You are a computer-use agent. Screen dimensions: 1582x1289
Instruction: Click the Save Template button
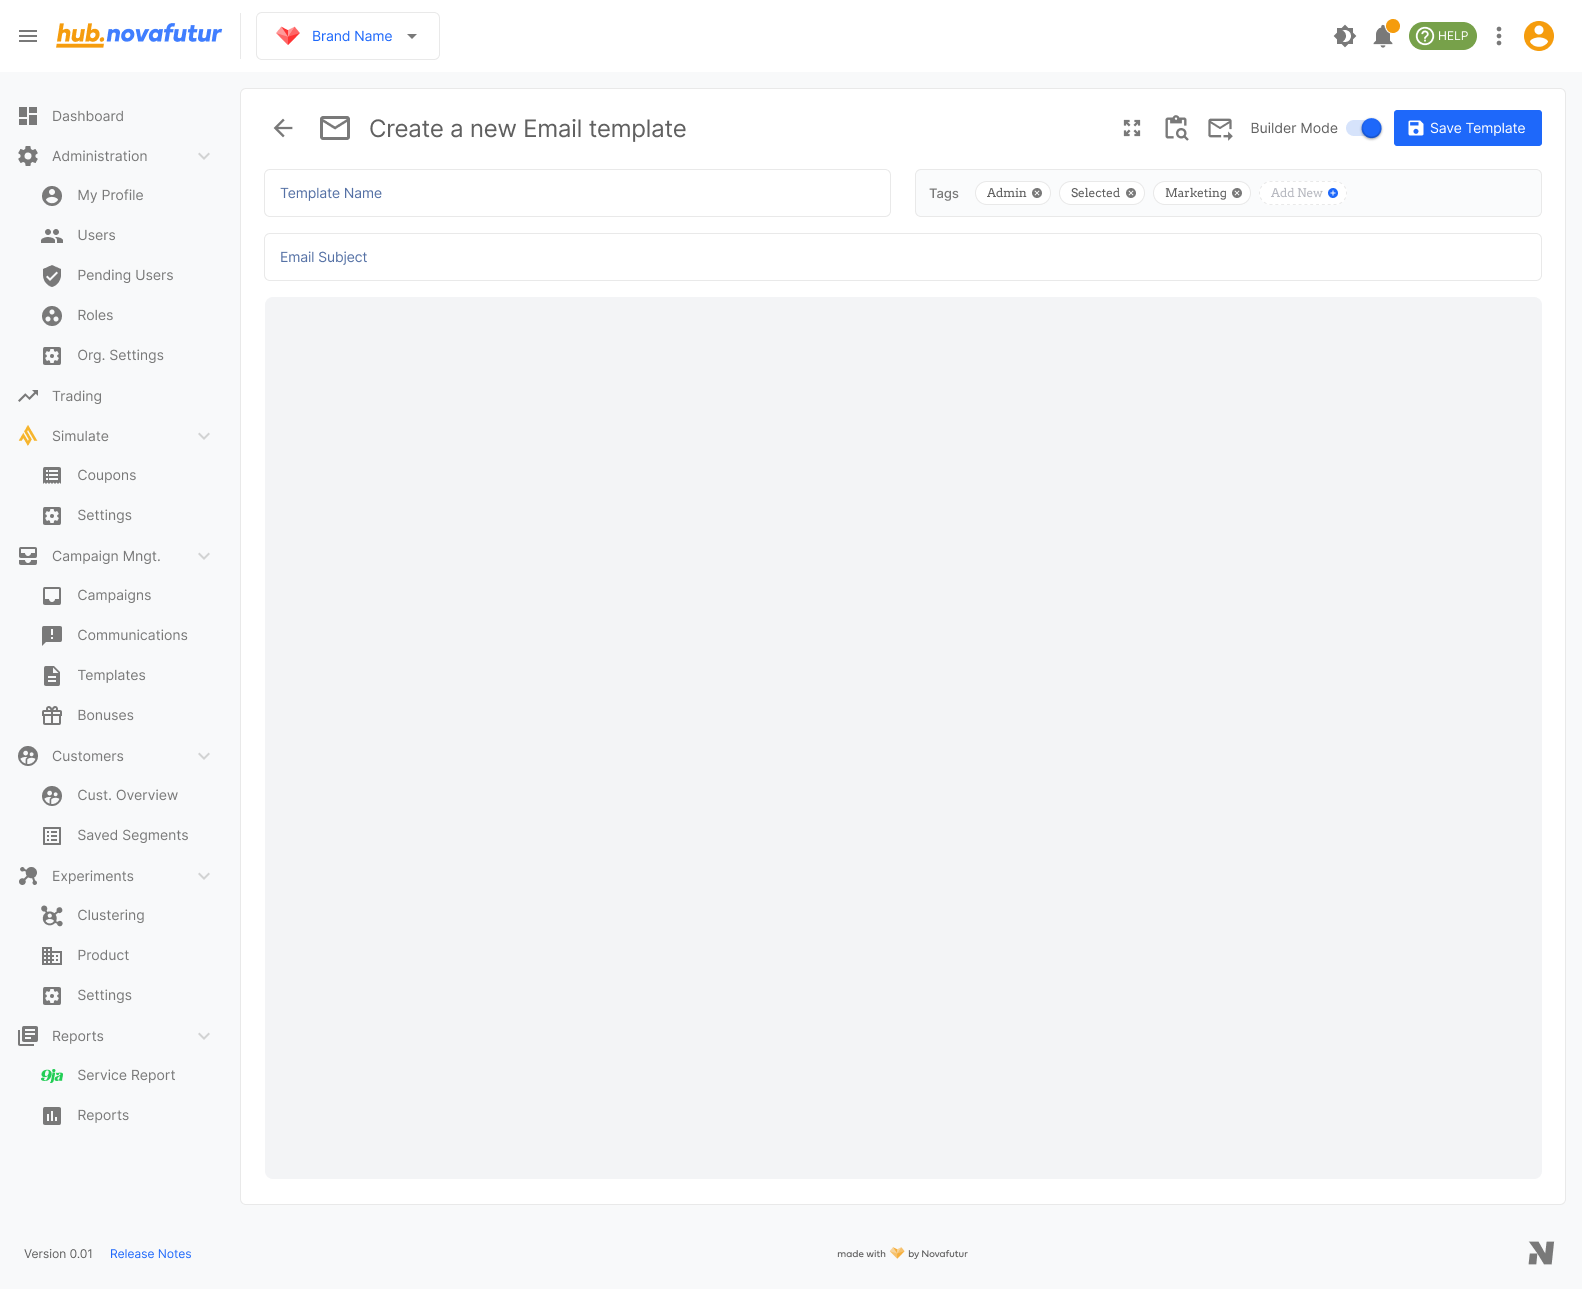tap(1467, 128)
